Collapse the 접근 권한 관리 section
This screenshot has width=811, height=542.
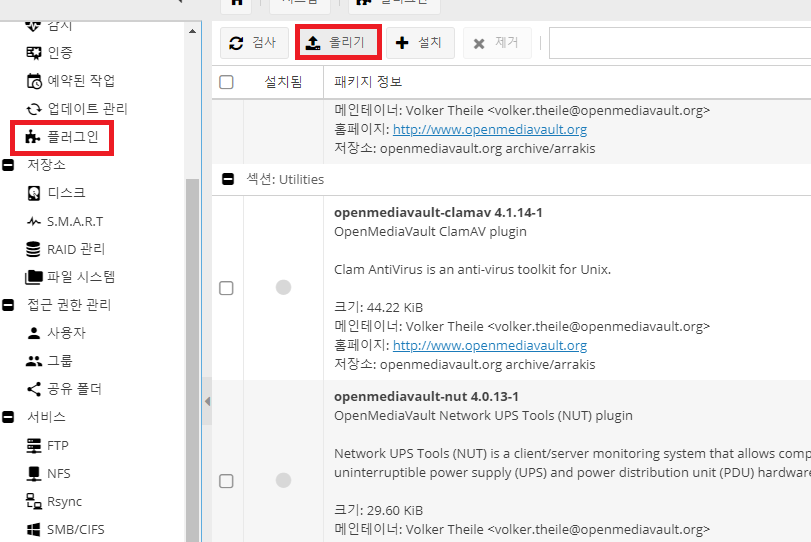(x=8, y=305)
